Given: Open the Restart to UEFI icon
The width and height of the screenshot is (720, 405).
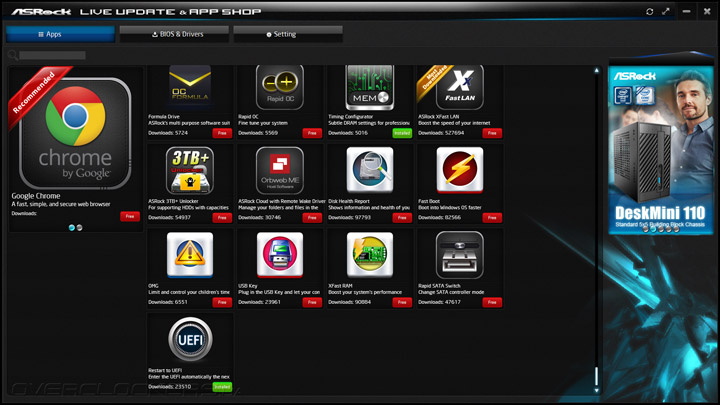Looking at the screenshot, I should coord(190,339).
